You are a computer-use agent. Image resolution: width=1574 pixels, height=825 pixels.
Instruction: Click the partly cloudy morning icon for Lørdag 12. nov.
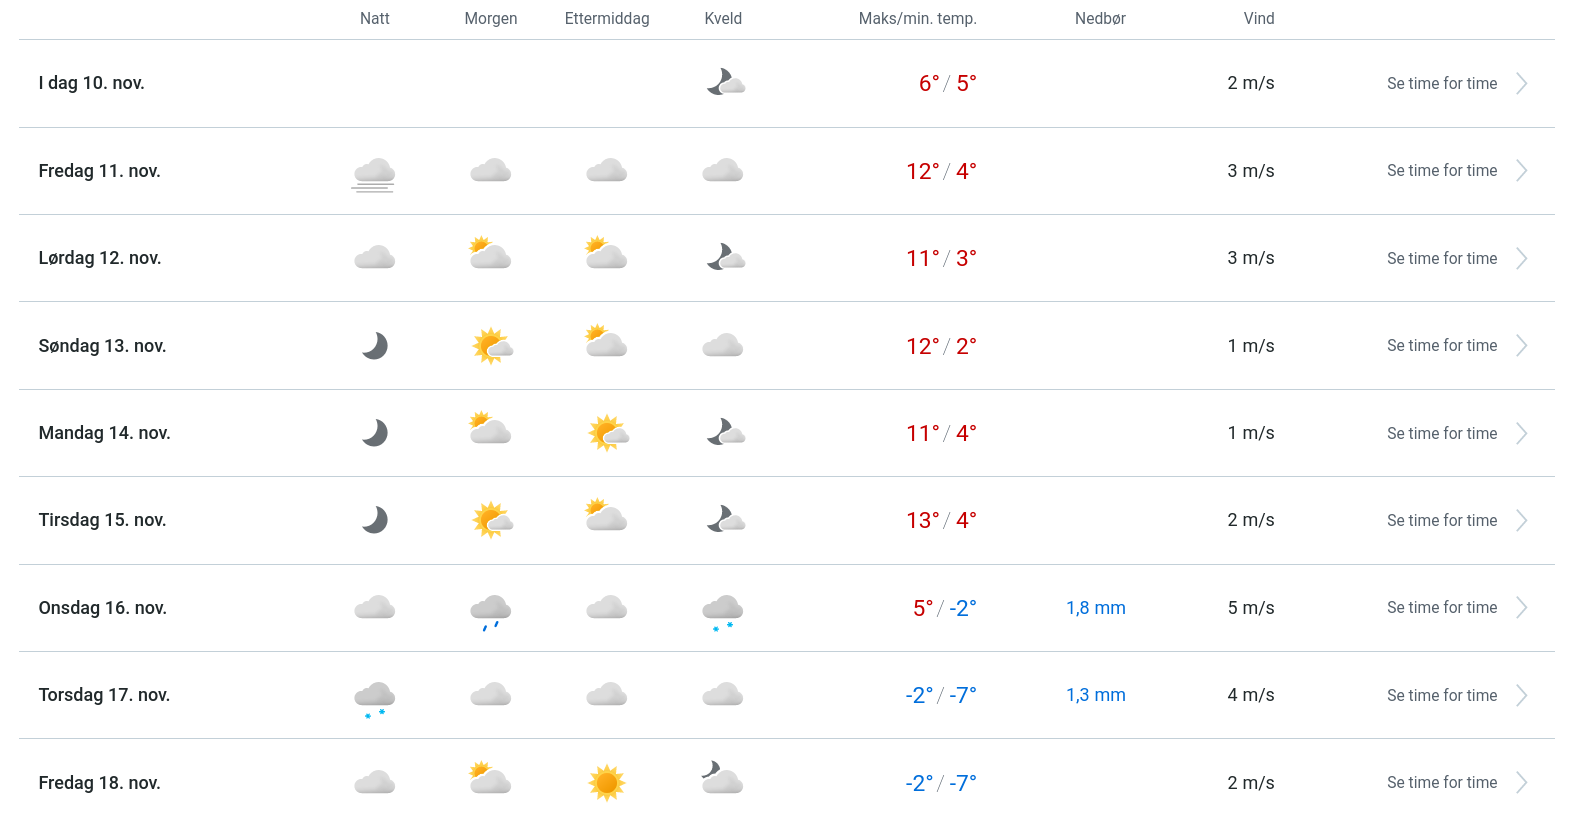(490, 254)
